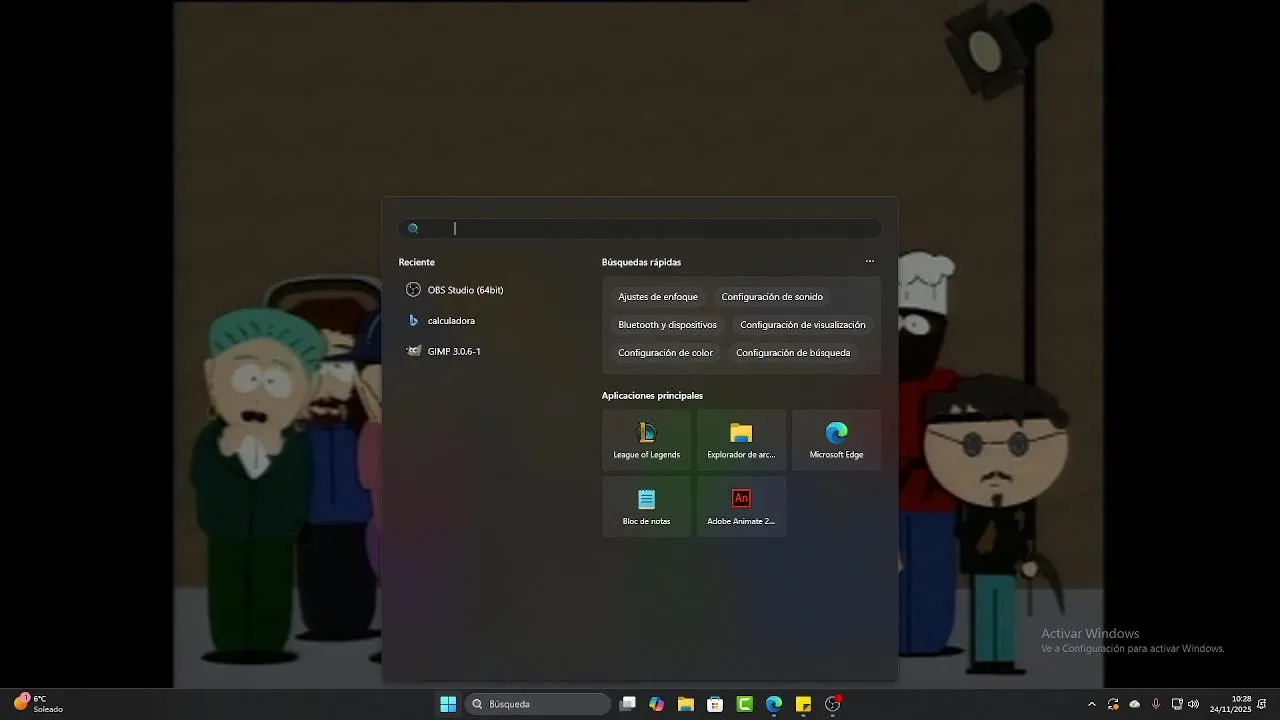Open Camtasia from the taskbar
Screen dimensions: 1280x720
click(744, 704)
